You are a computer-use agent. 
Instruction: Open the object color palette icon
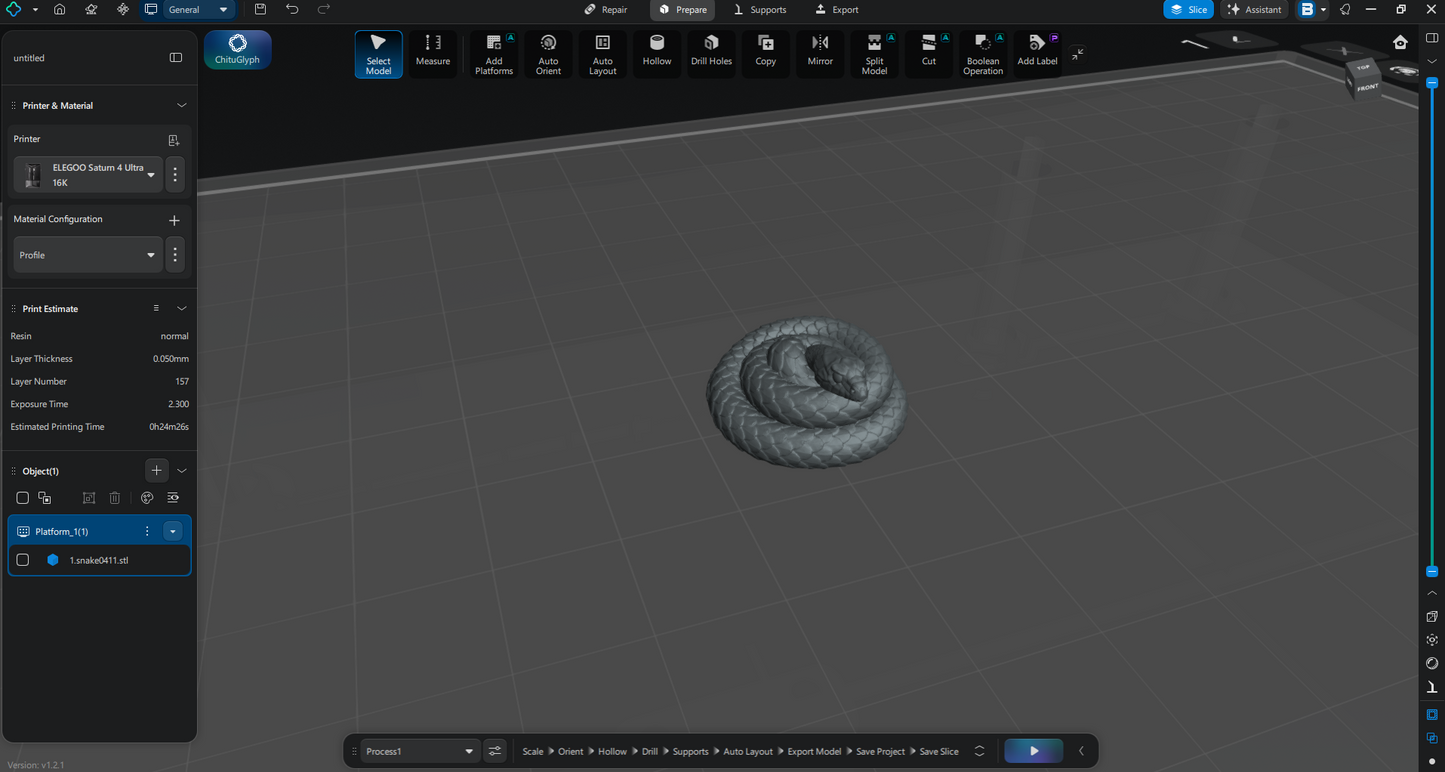tap(147, 498)
